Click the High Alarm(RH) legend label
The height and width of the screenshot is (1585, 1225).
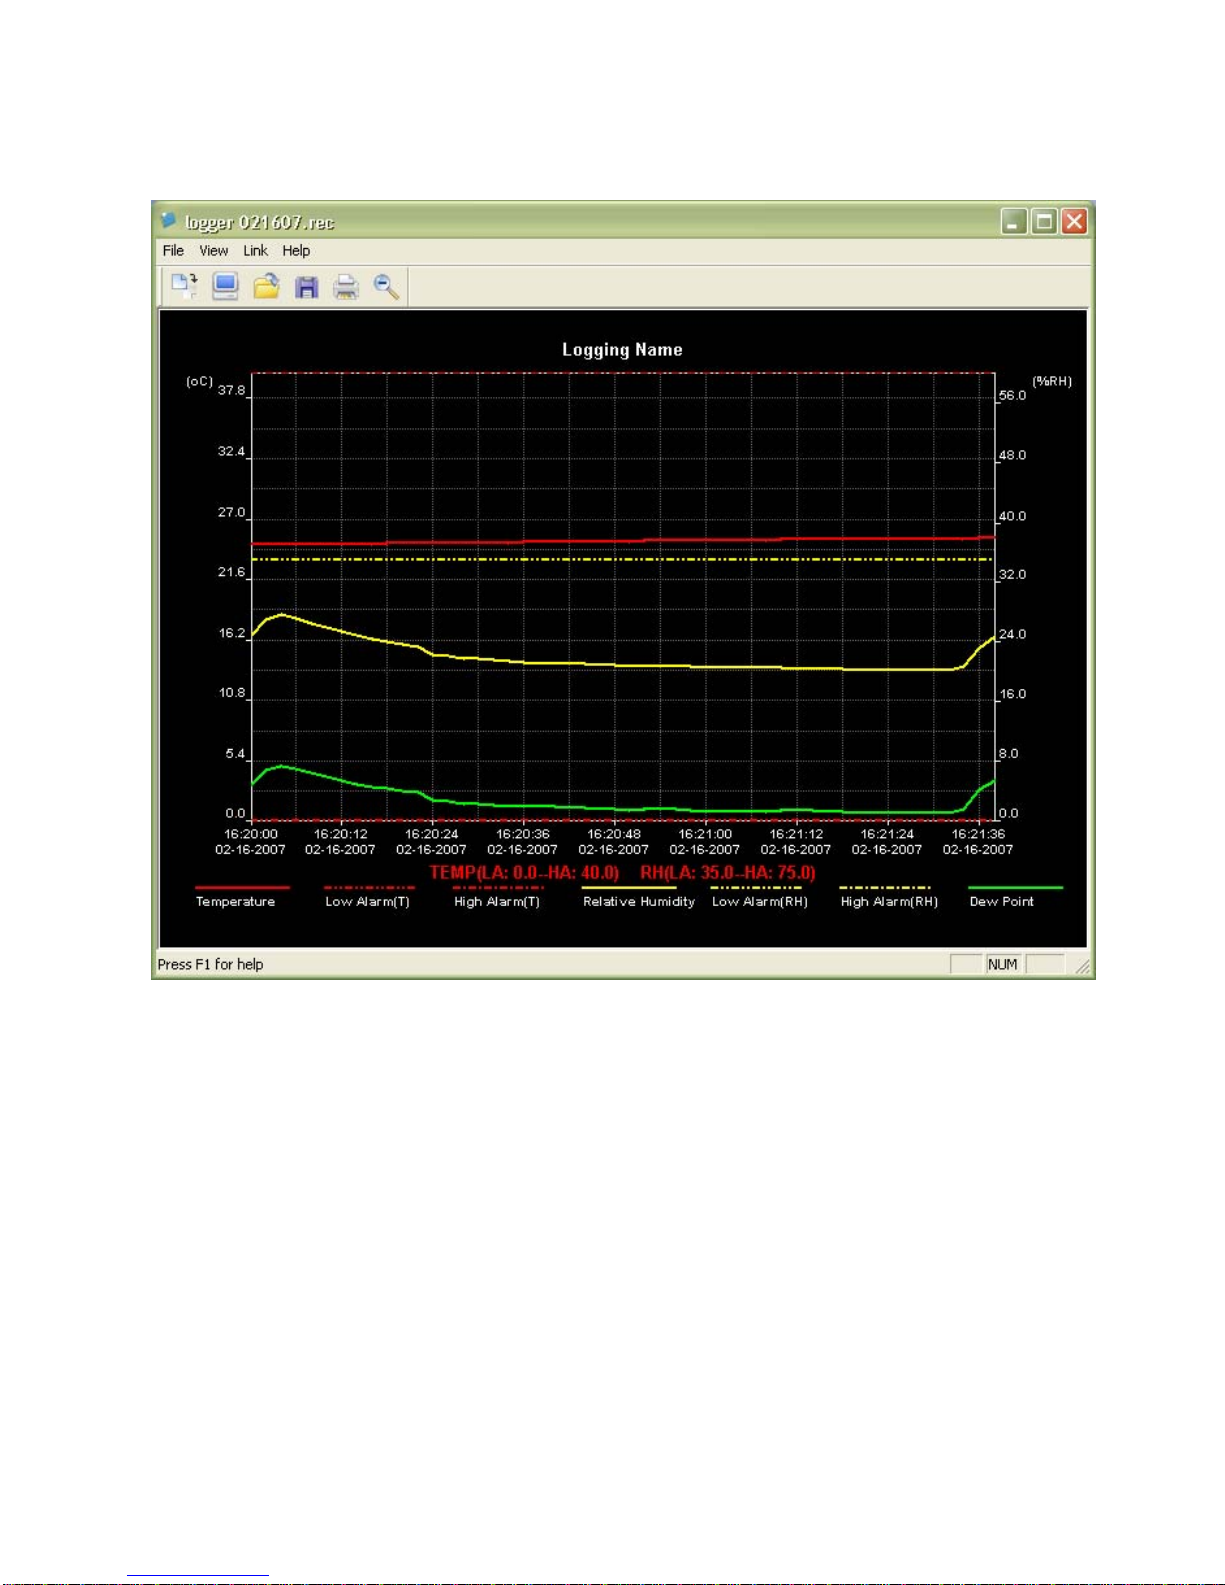coord(889,902)
